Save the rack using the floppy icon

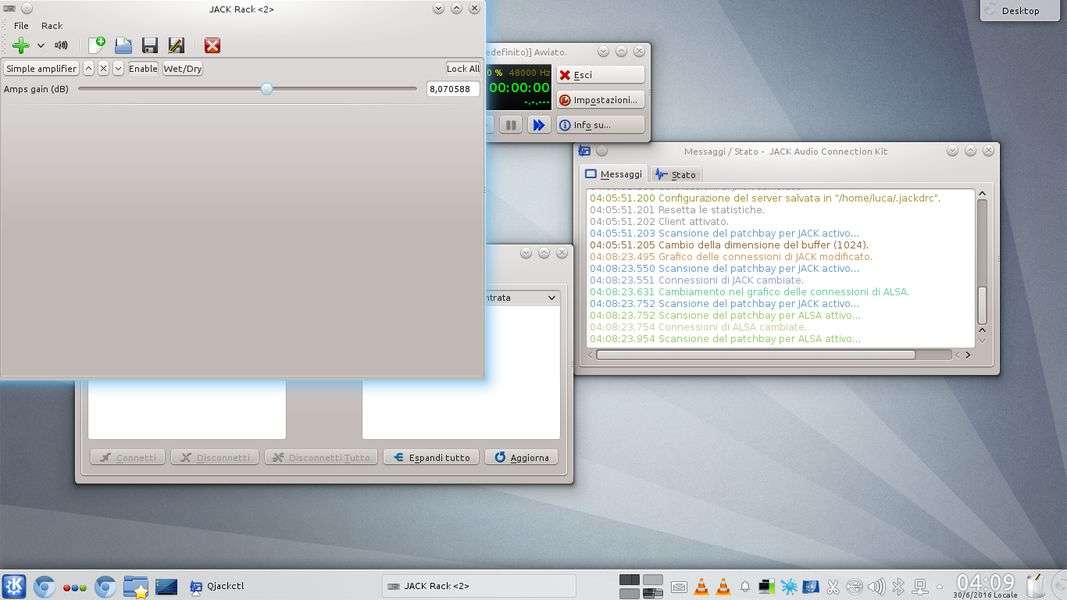(150, 45)
